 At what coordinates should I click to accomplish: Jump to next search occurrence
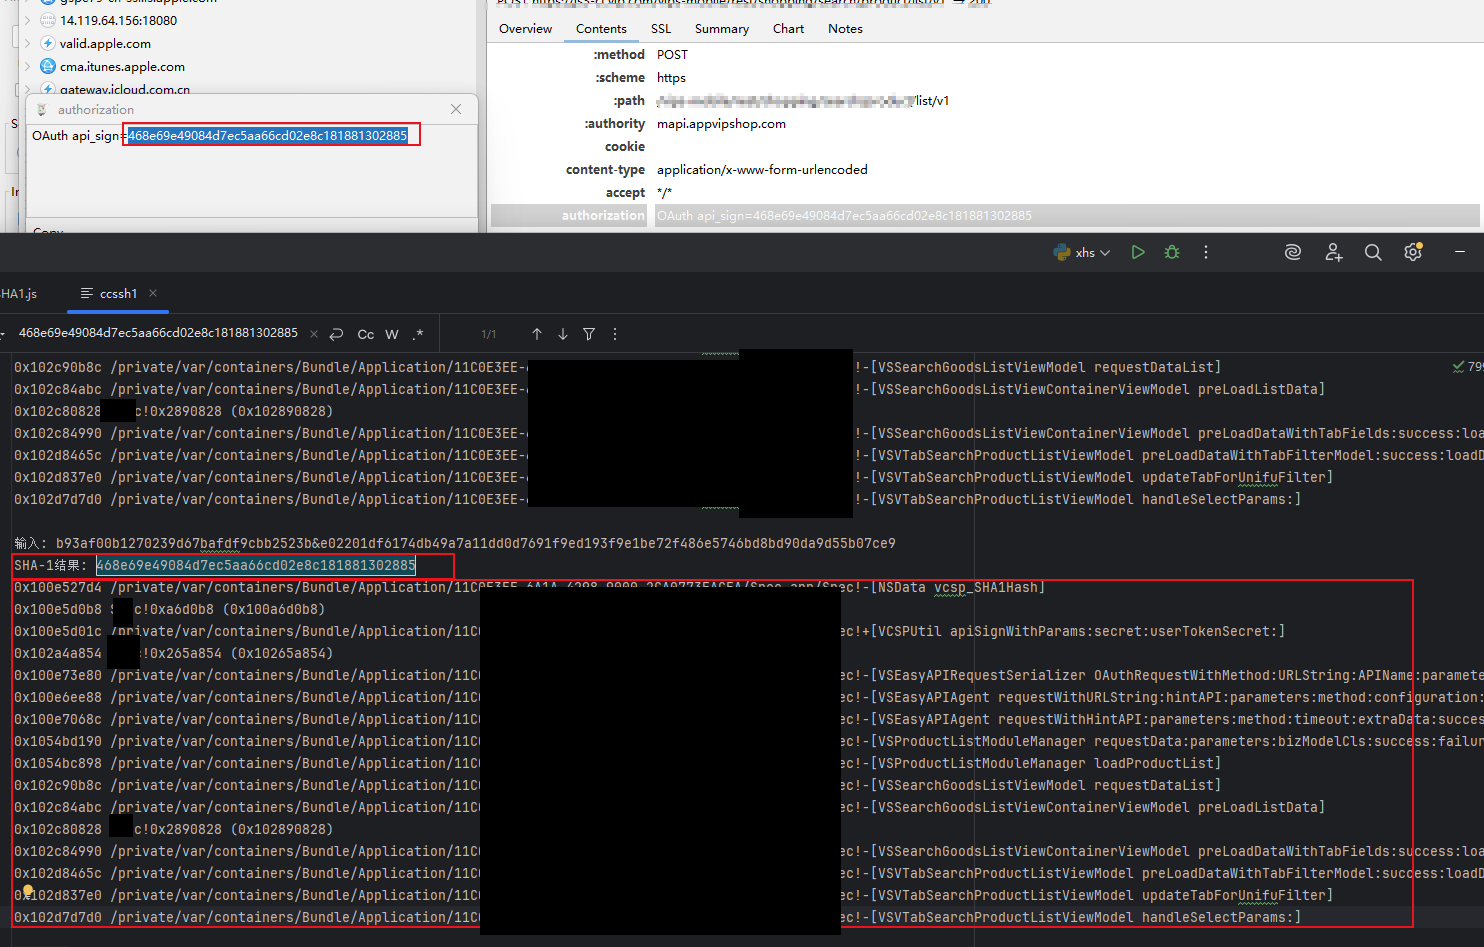(563, 334)
